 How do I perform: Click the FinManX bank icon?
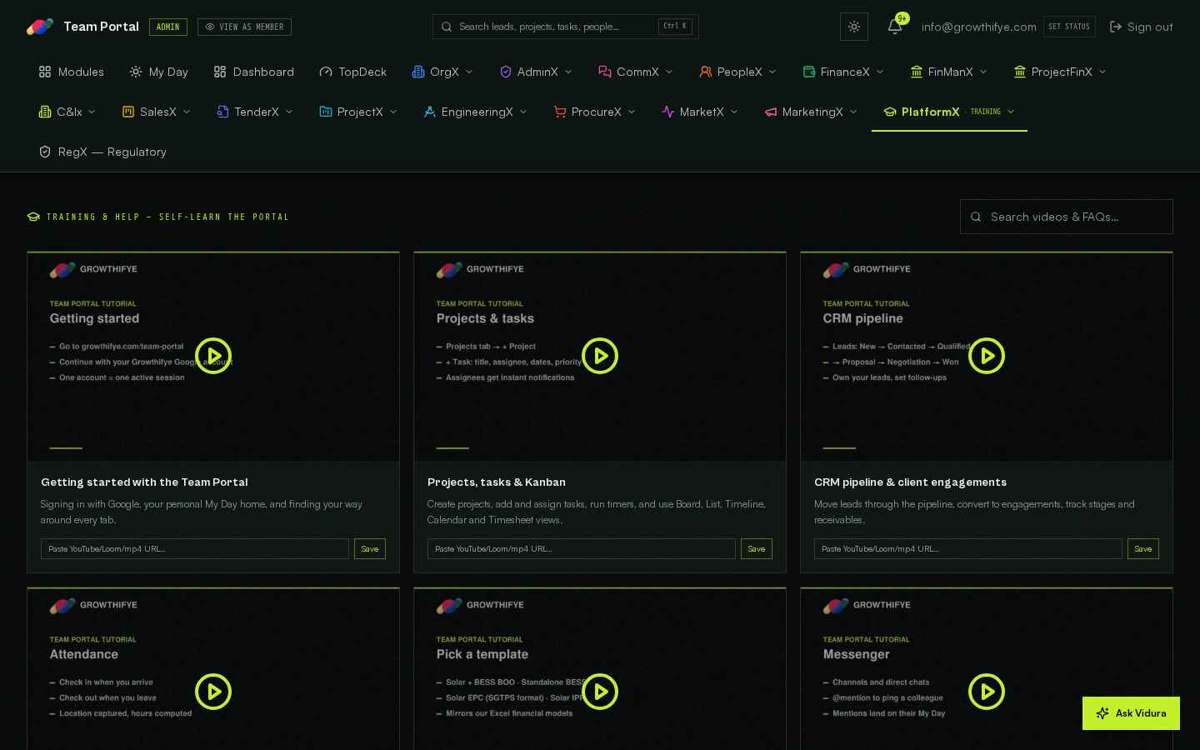[917, 72]
